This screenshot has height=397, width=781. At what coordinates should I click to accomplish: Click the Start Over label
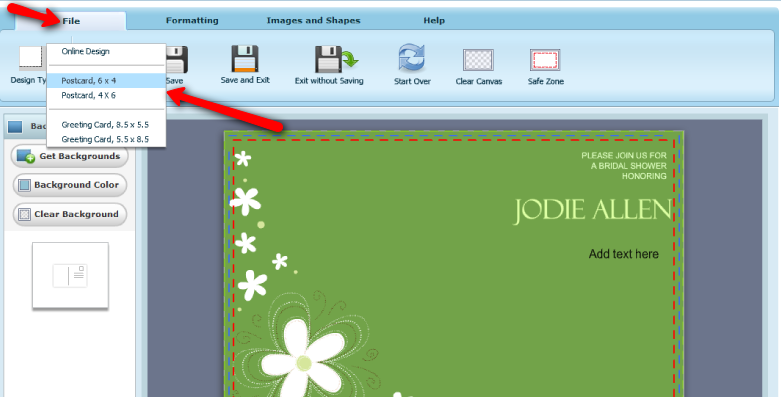[x=412, y=81]
